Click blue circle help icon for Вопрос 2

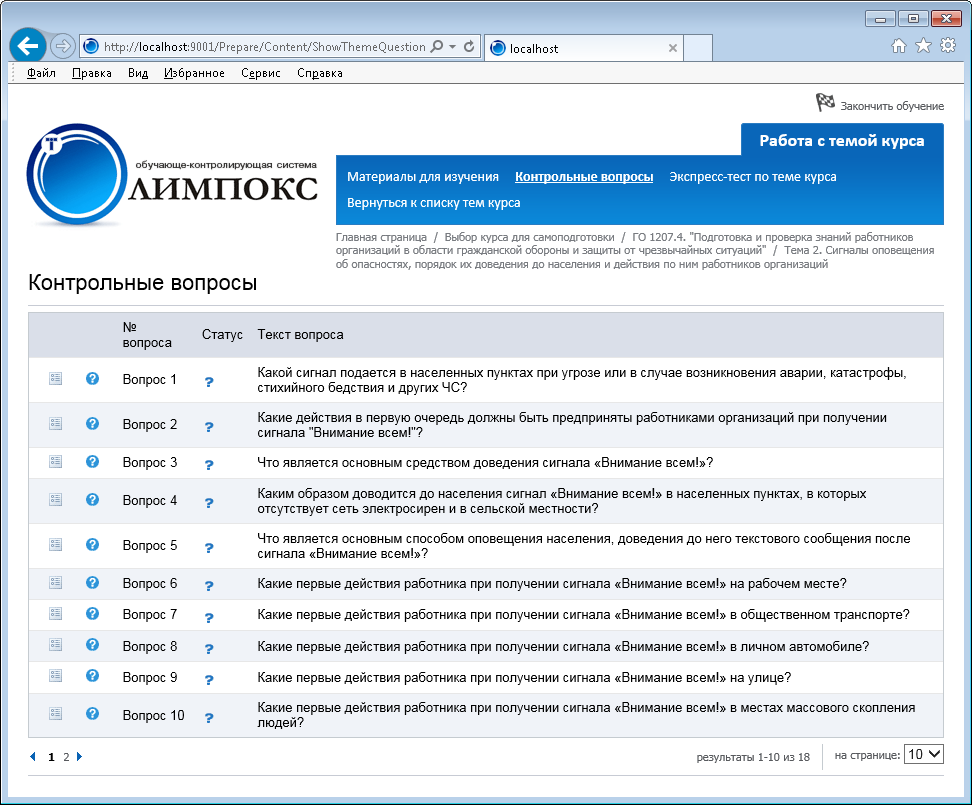92,423
